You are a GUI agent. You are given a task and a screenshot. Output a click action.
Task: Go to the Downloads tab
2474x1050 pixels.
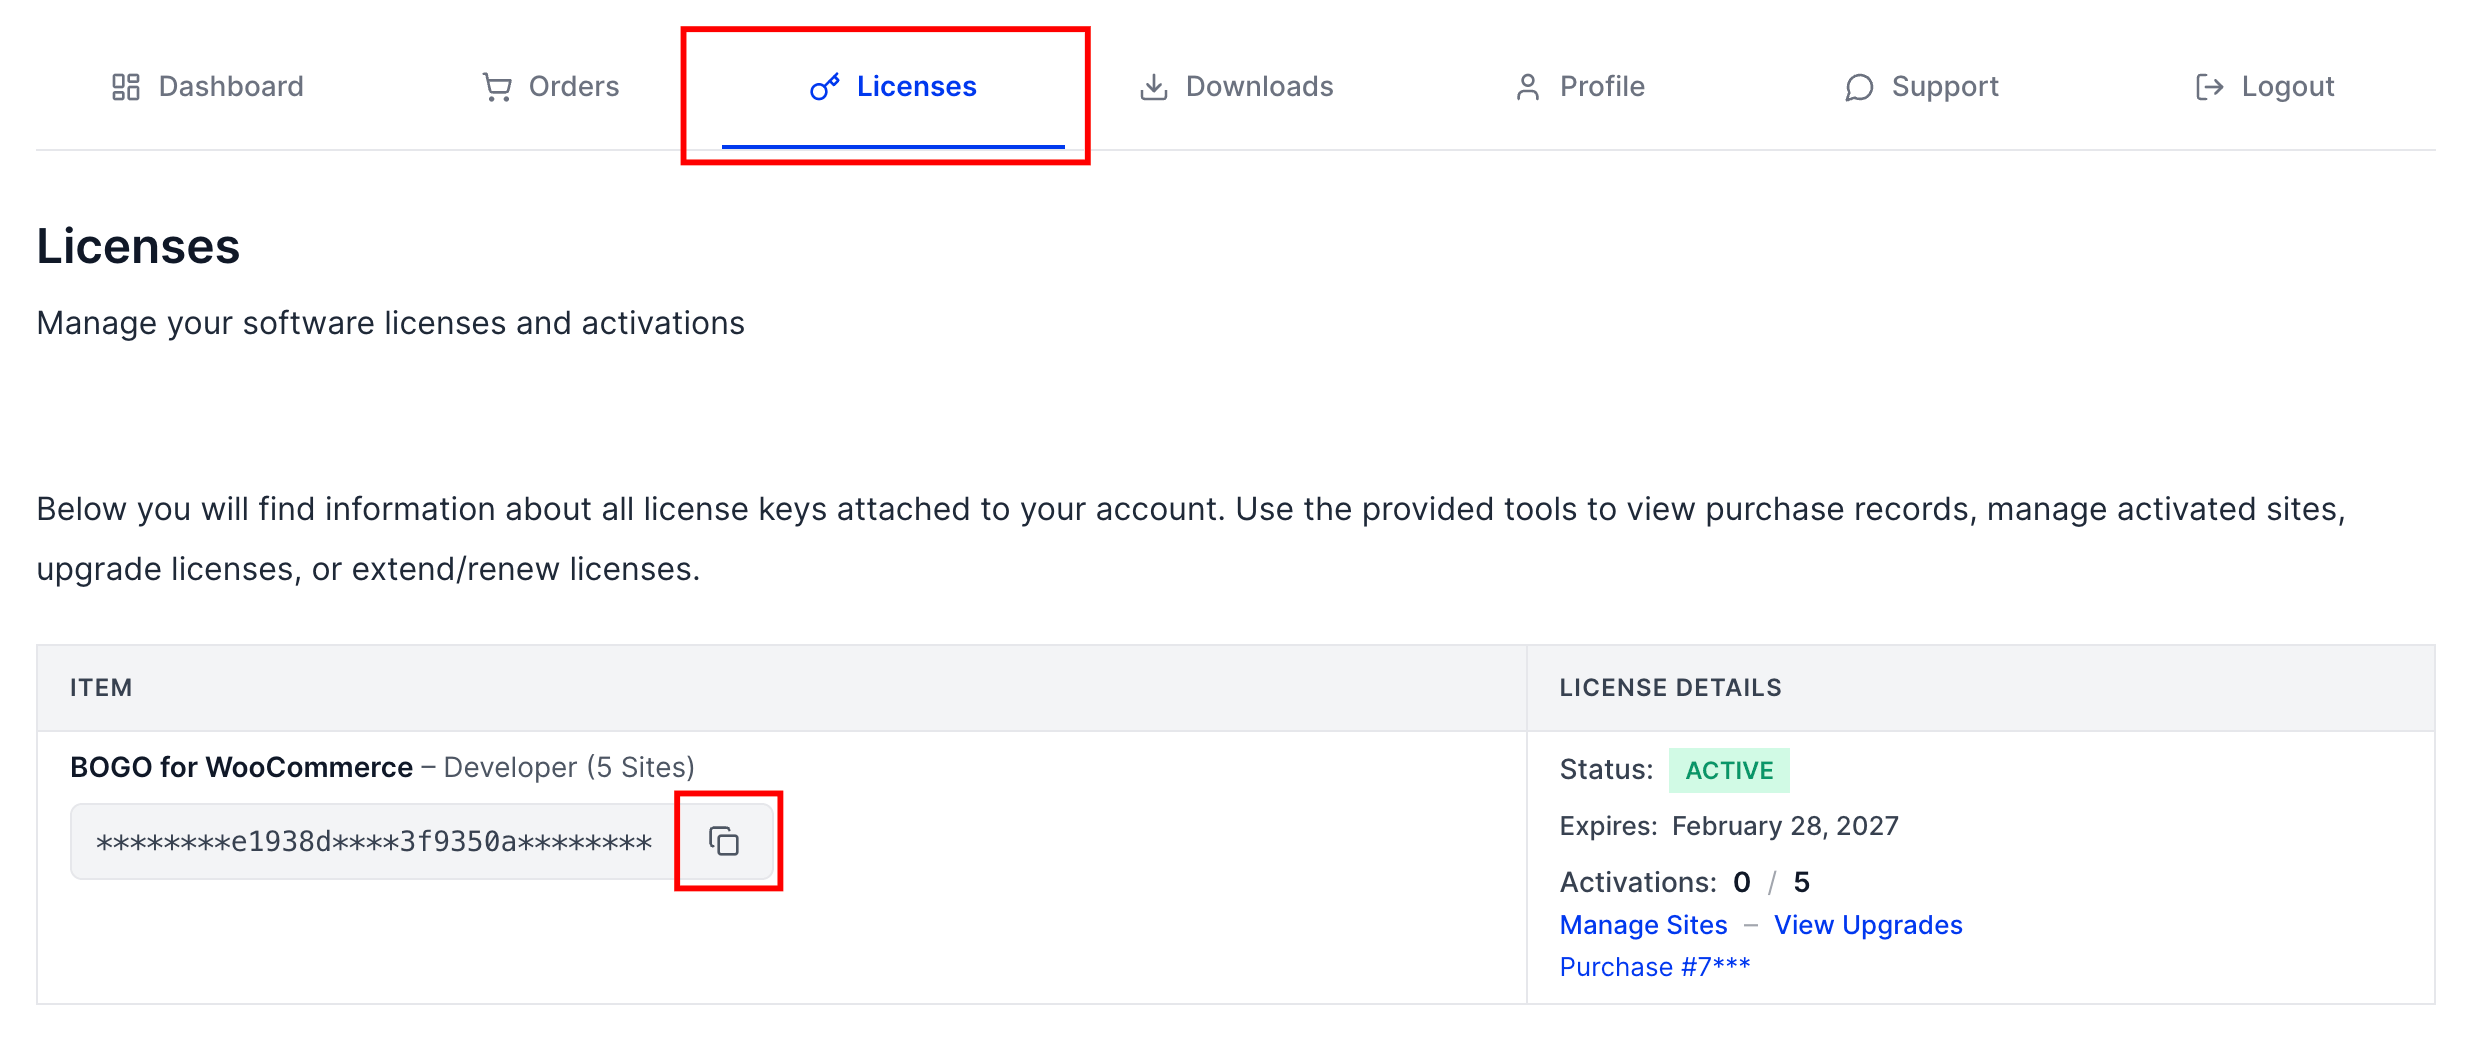click(x=1237, y=87)
